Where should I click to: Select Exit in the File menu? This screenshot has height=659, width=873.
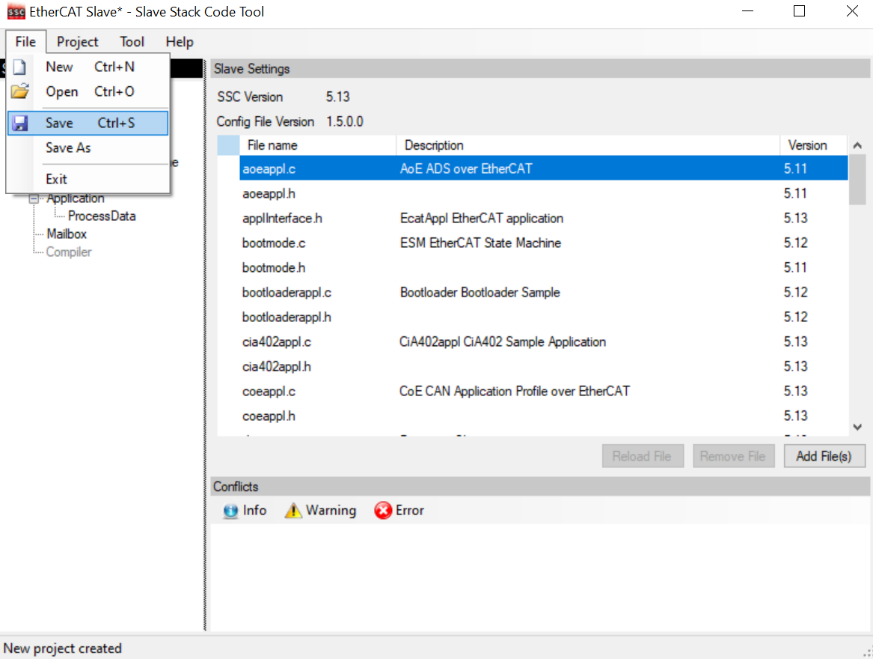[x=56, y=179]
